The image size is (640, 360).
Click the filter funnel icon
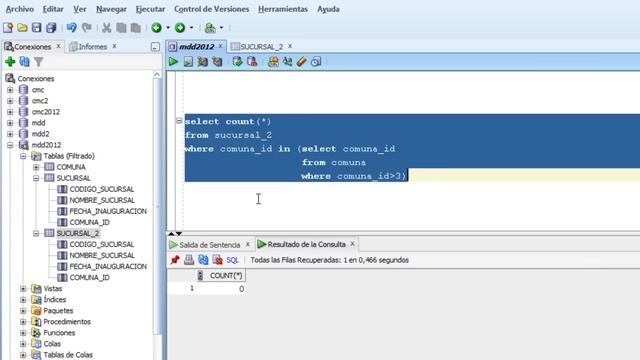point(39,62)
